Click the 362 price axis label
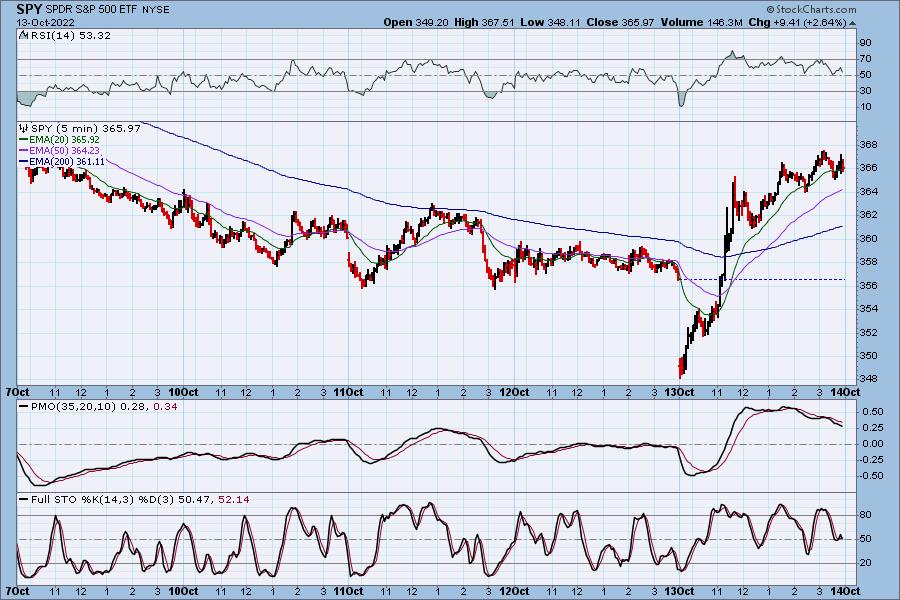The image size is (900, 600). 869,215
